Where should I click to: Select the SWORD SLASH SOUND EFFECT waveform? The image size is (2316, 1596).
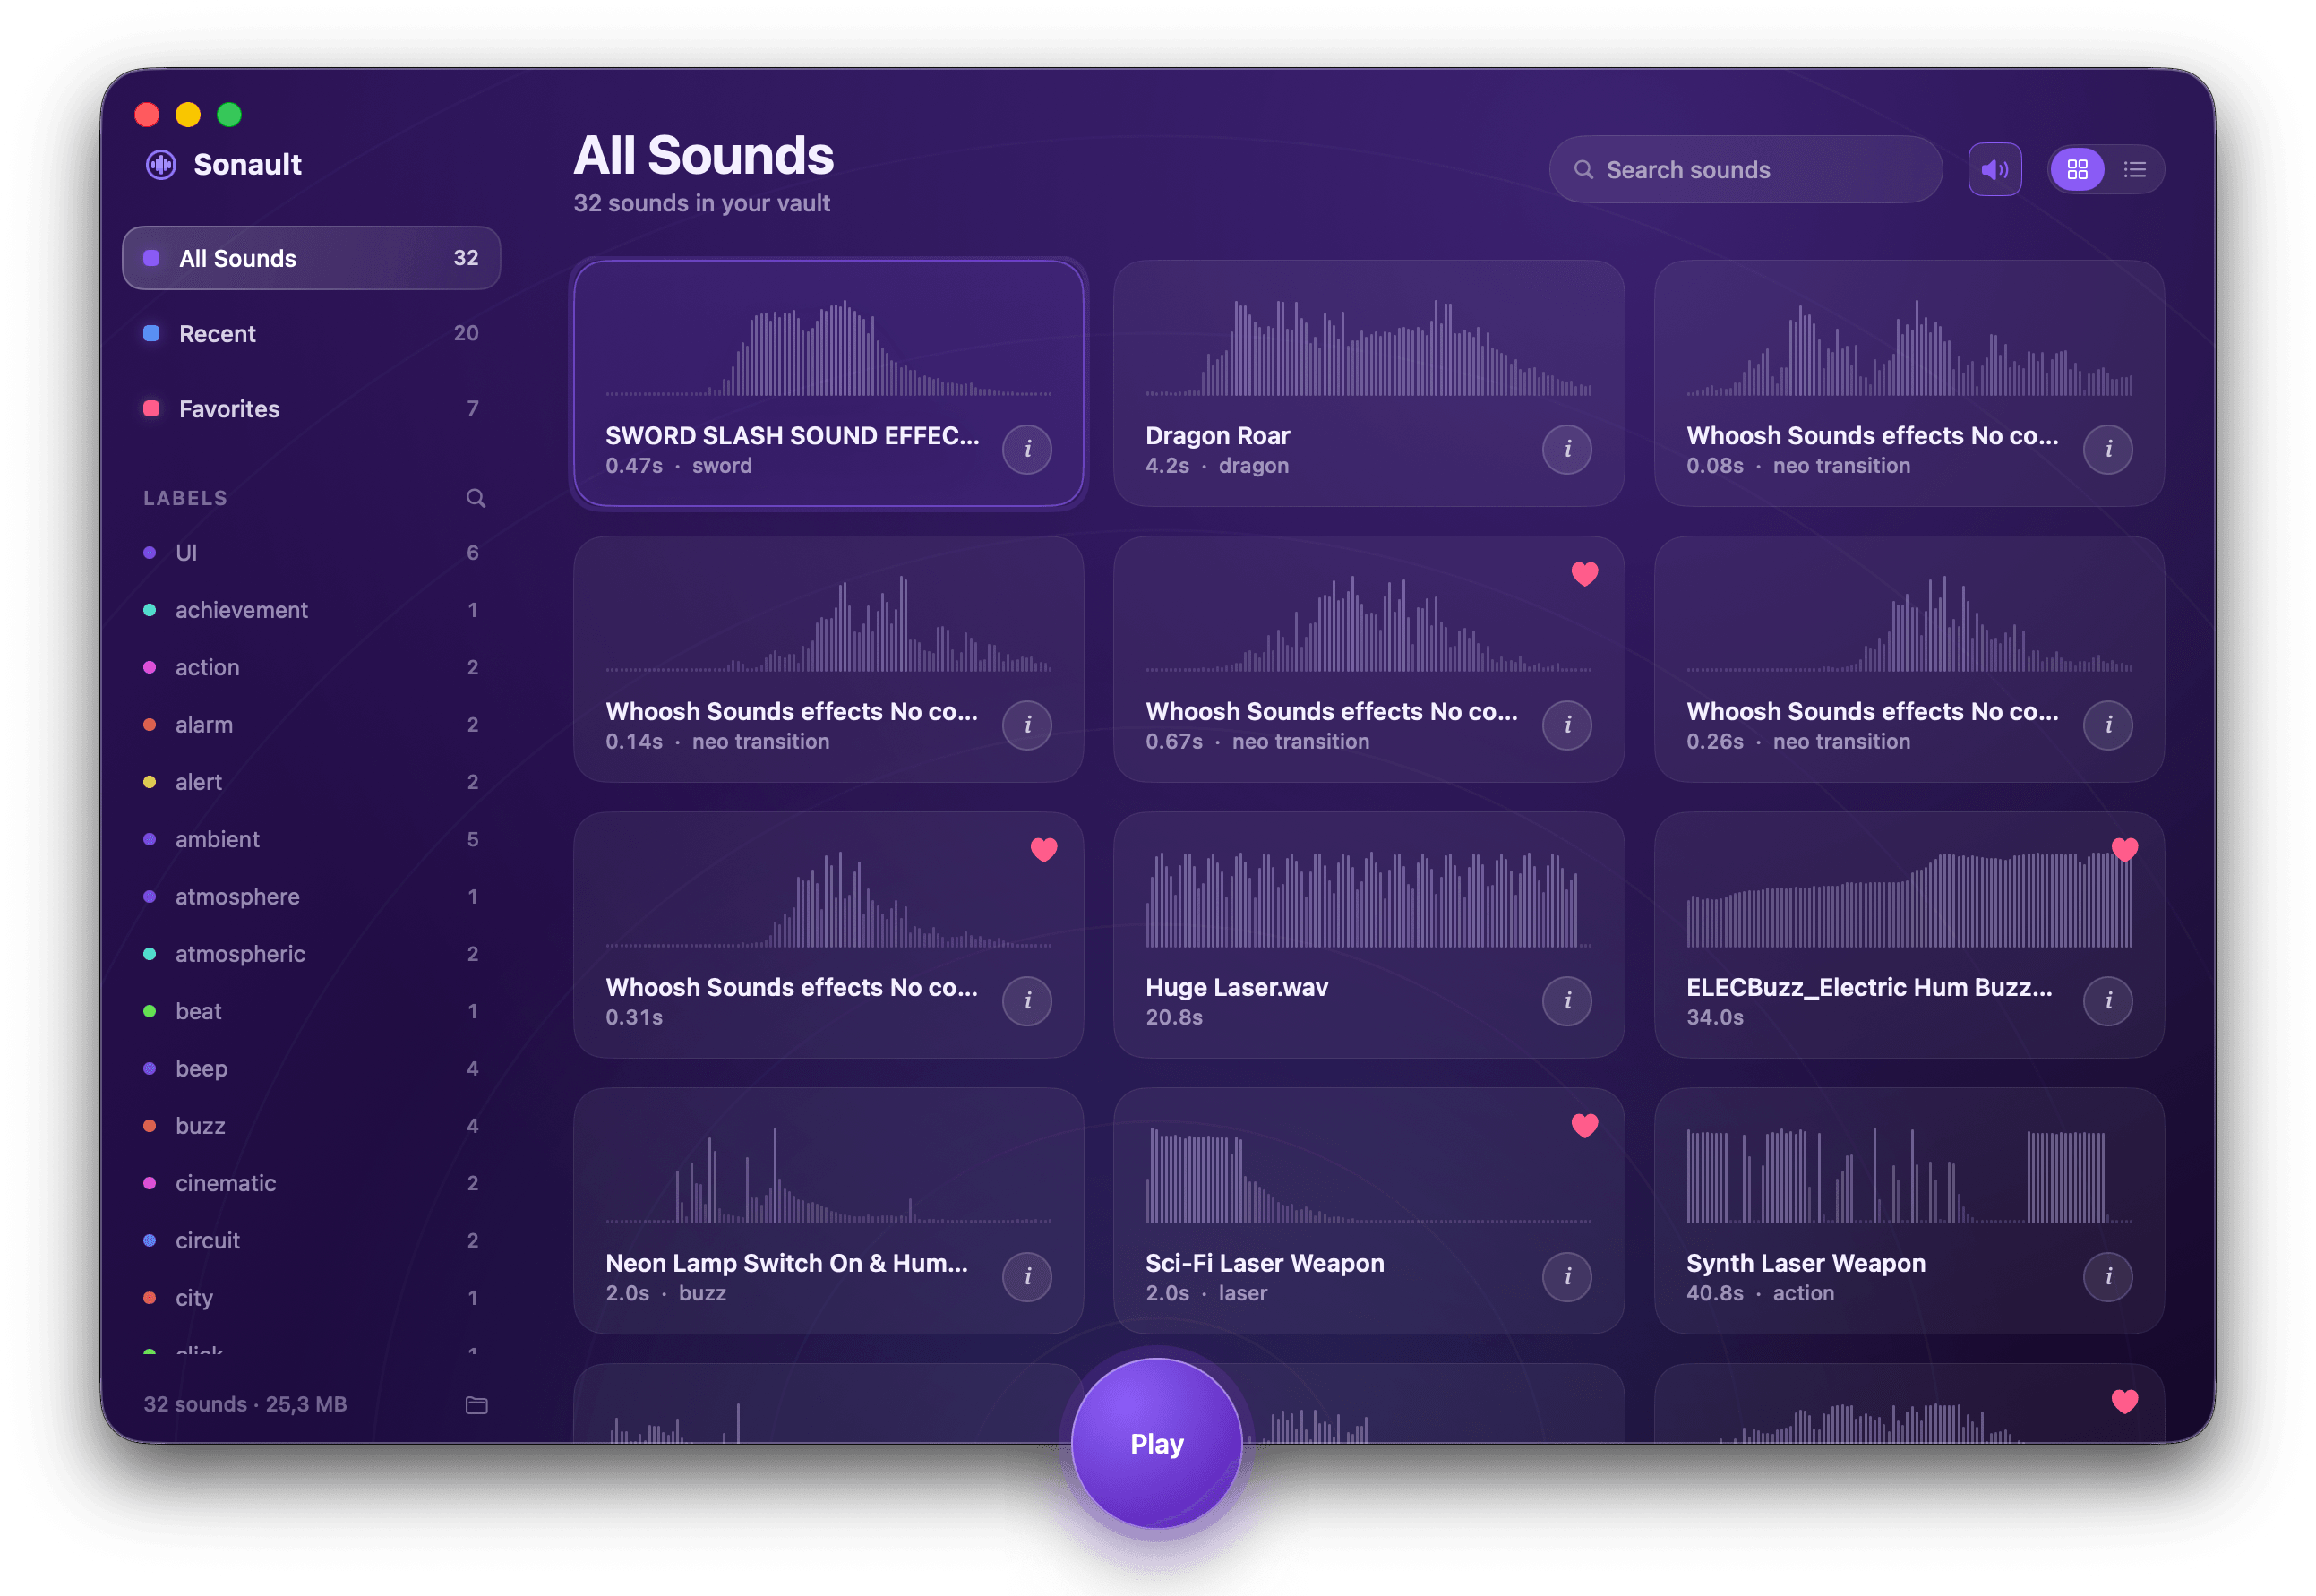828,347
